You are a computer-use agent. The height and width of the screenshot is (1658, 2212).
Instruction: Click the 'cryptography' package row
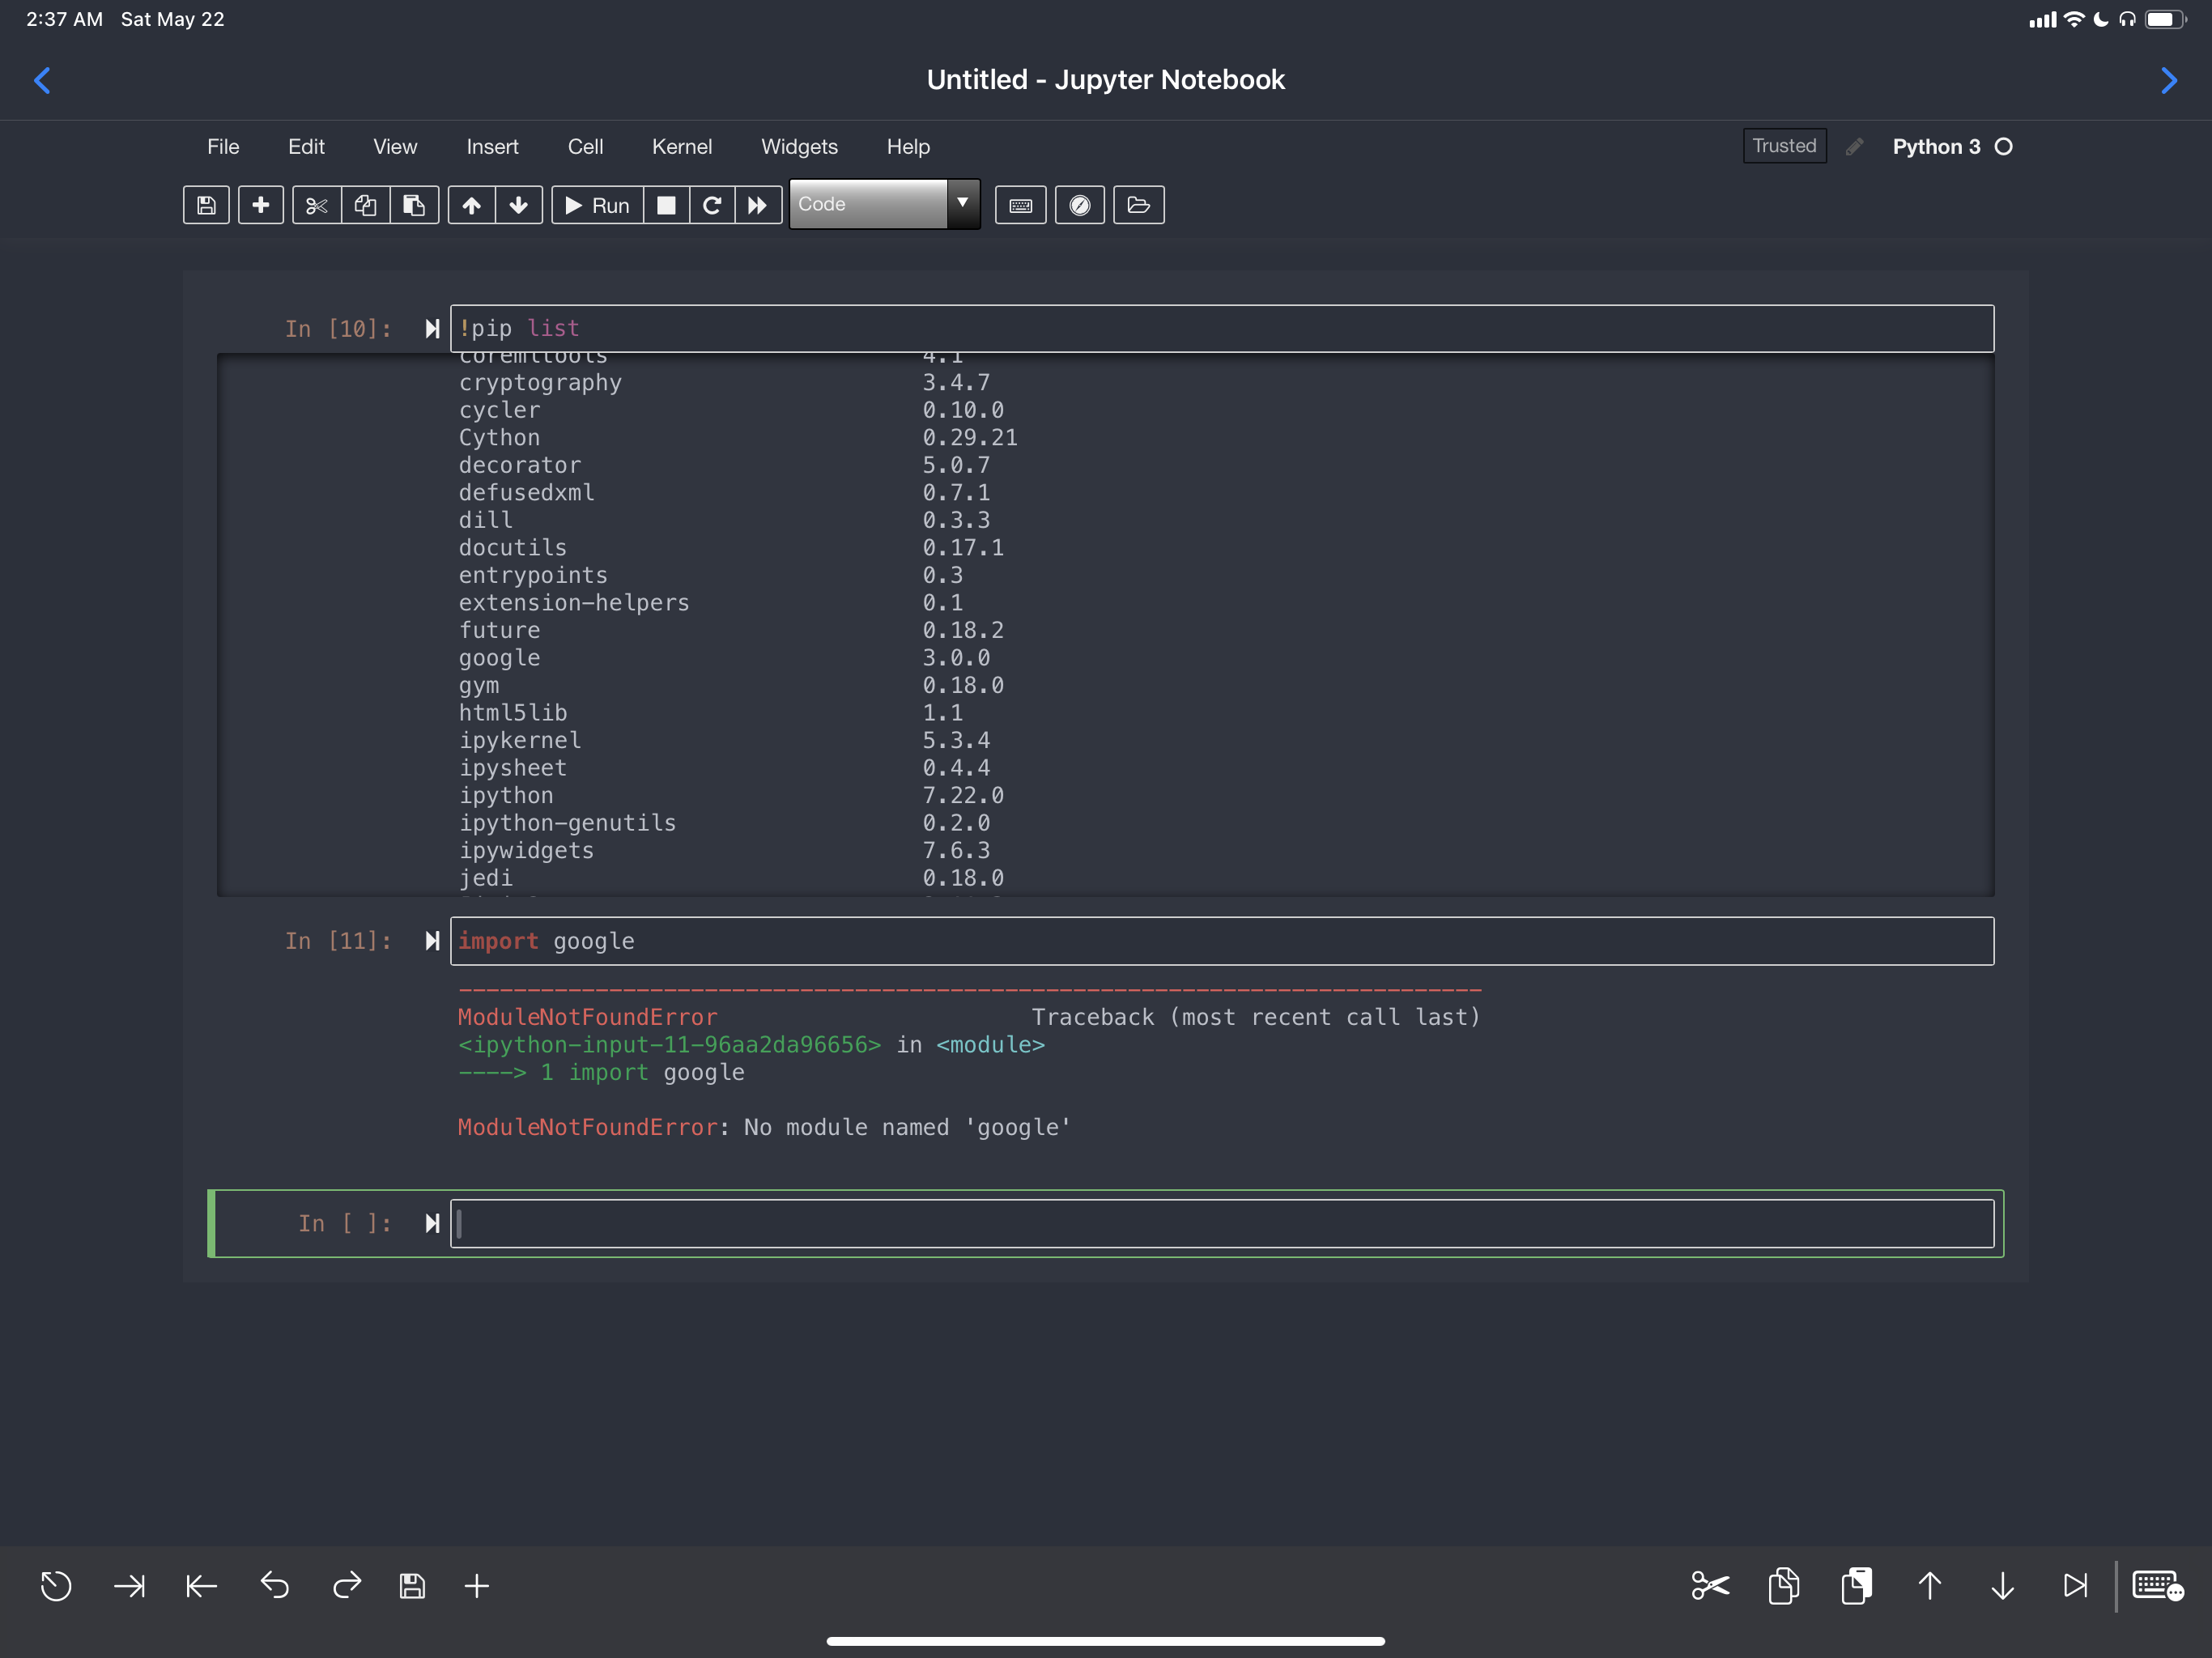[725, 383]
